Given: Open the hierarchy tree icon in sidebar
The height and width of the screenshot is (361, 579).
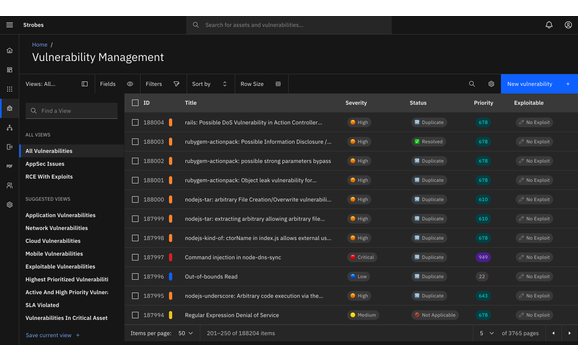Looking at the screenshot, I should [x=10, y=128].
